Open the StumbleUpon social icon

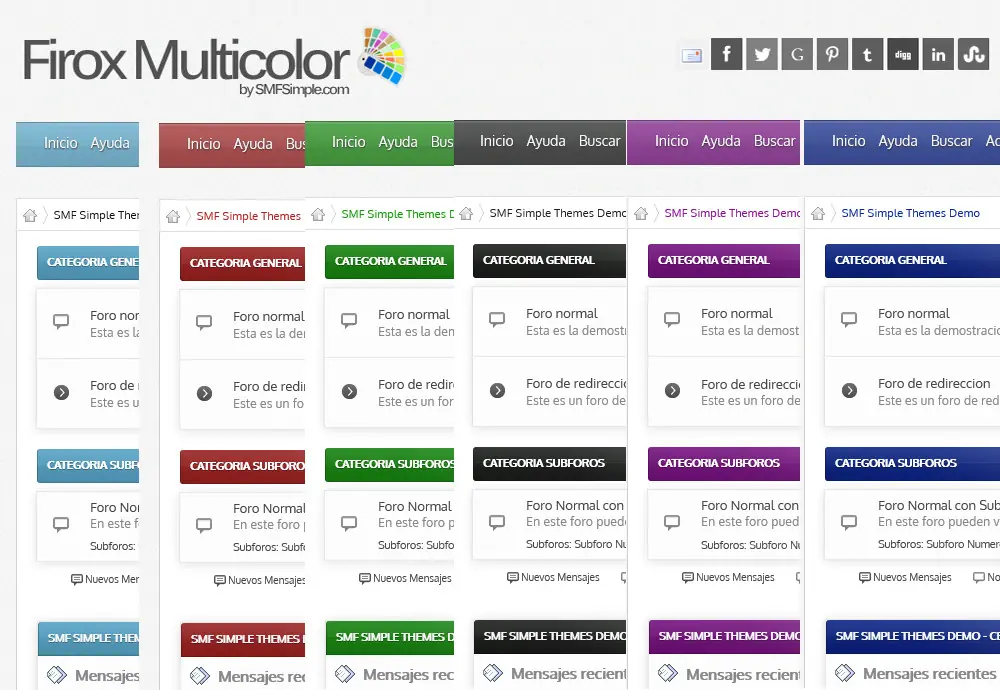pos(973,54)
